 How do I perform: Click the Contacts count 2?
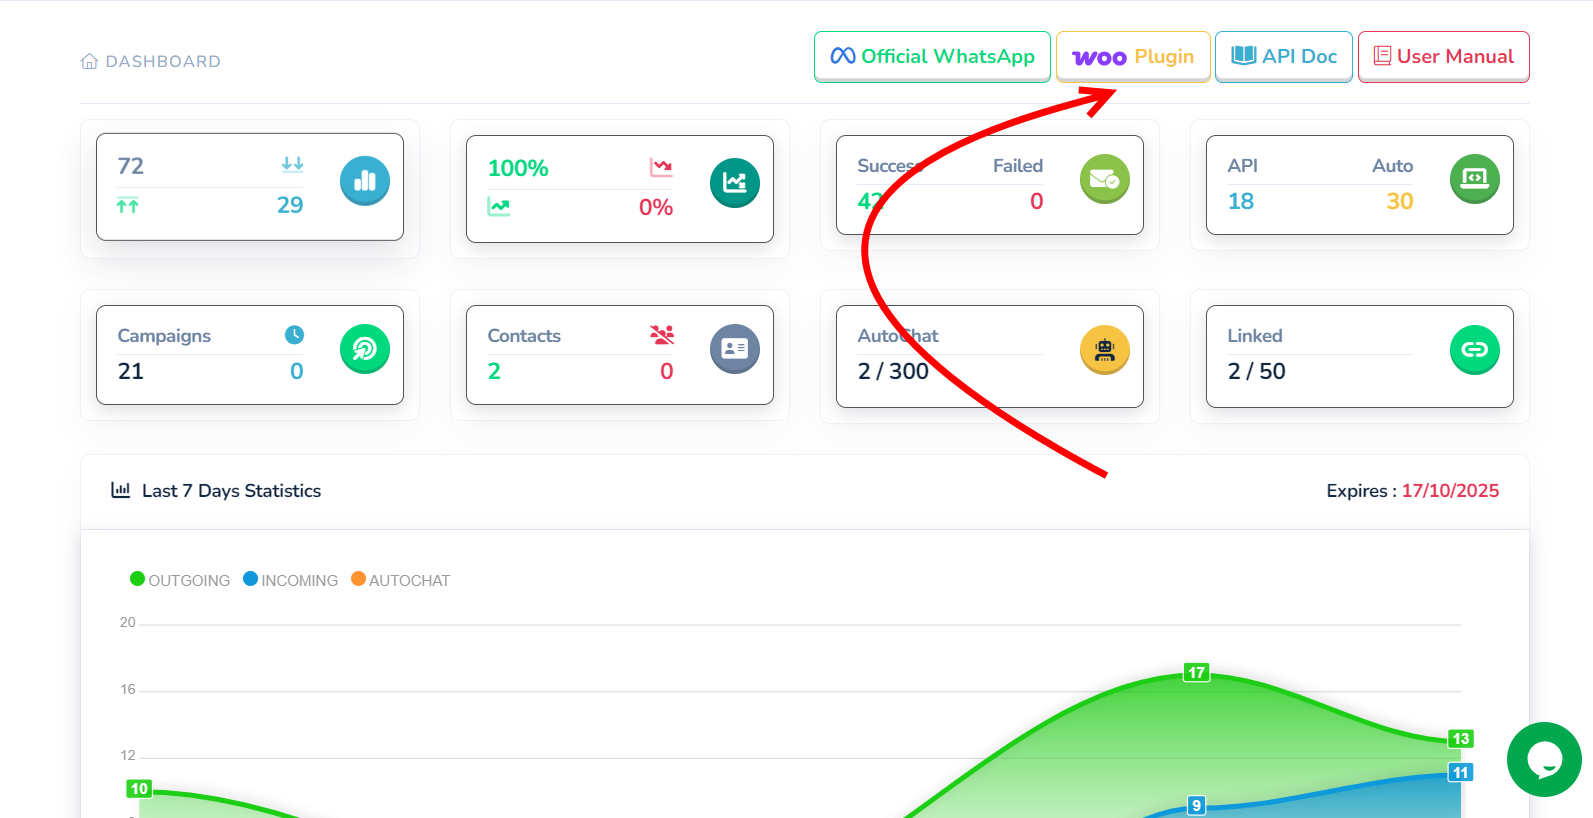pyautogui.click(x=494, y=371)
